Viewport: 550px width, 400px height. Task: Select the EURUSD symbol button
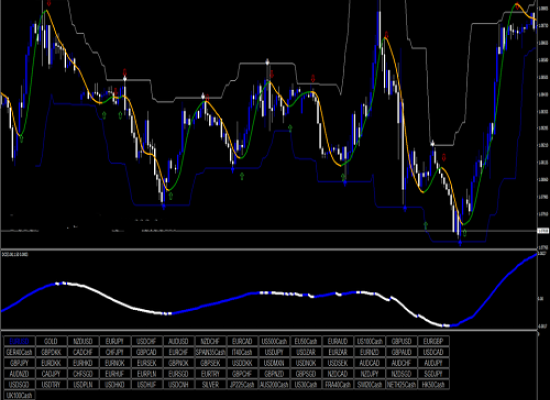pyautogui.click(x=19, y=341)
